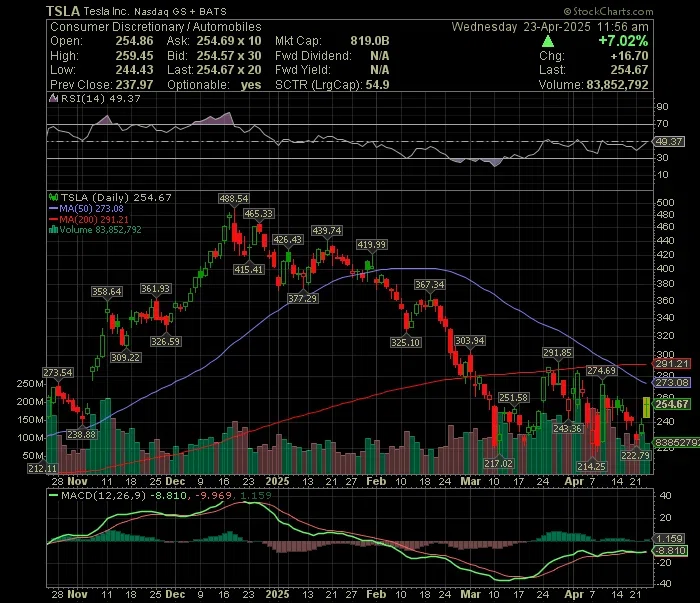Click the 361.93 price label
The height and width of the screenshot is (603, 700).
coord(155,288)
